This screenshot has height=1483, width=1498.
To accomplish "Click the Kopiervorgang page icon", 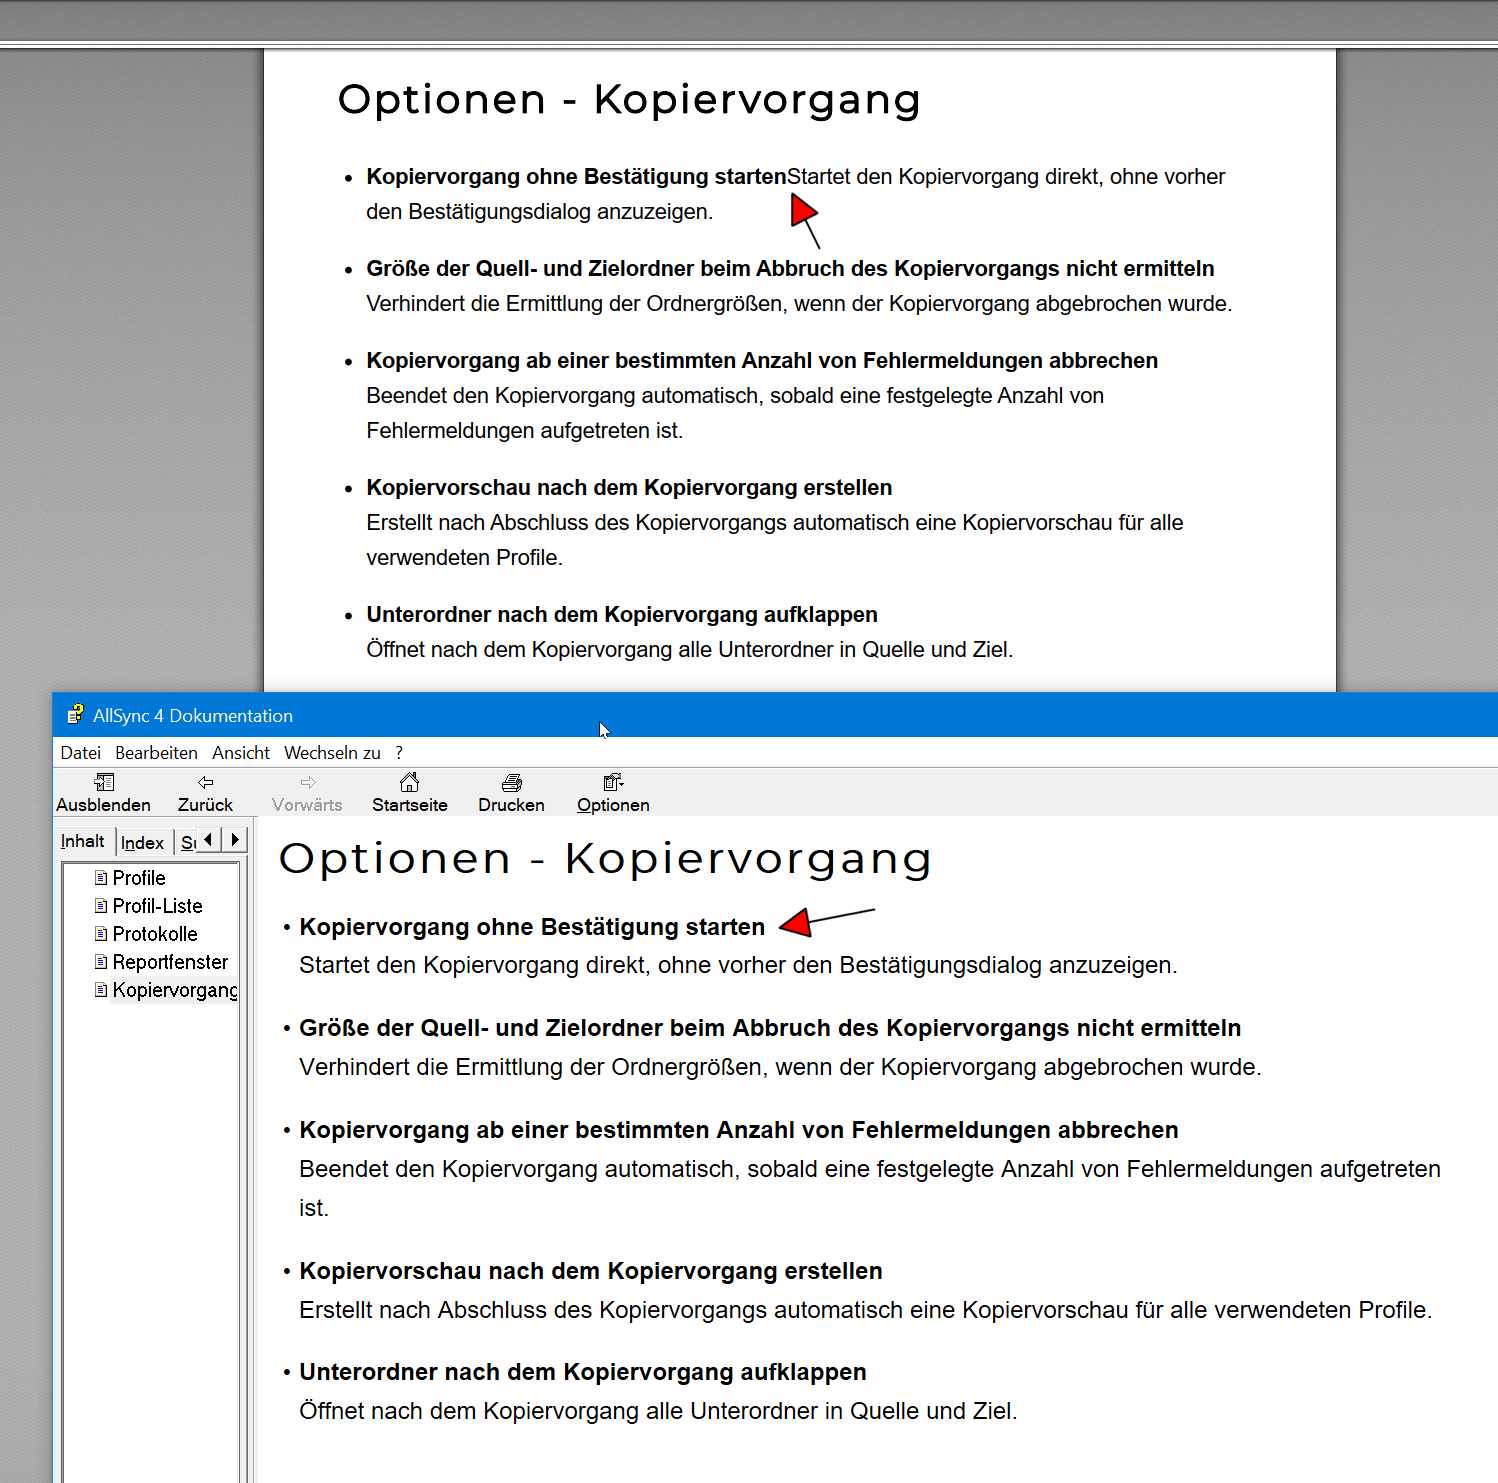I will click(101, 989).
